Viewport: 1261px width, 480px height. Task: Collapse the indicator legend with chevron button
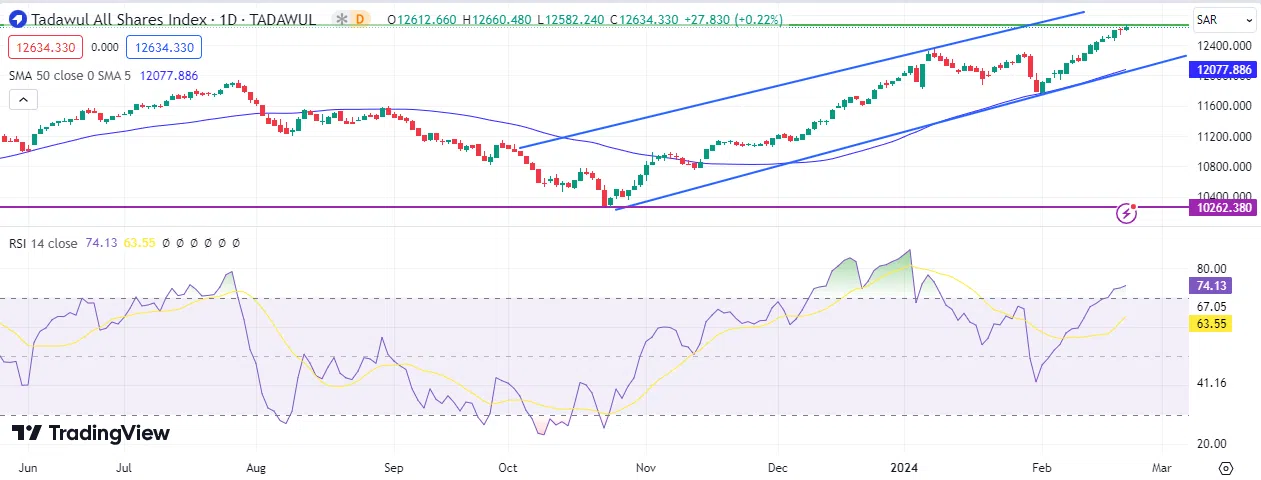point(22,99)
